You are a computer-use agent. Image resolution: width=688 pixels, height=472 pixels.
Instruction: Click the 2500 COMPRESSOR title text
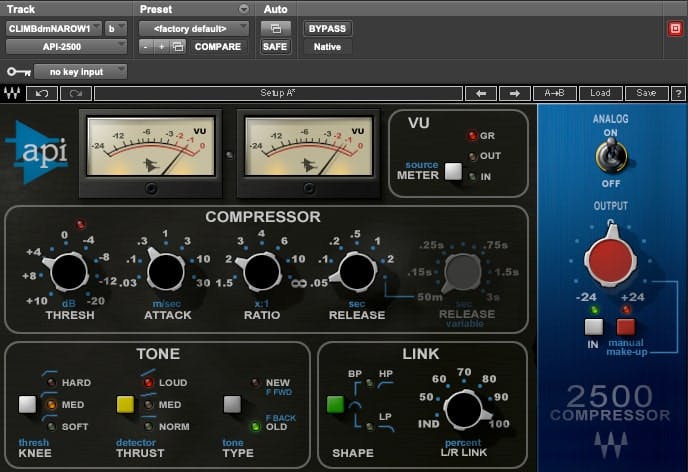coord(610,403)
